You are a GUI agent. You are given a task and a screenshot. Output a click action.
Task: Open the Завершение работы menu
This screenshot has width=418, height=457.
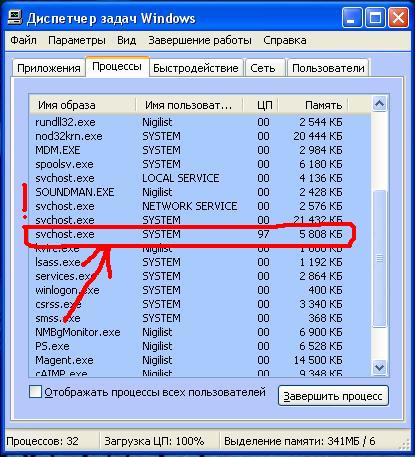coord(200,40)
